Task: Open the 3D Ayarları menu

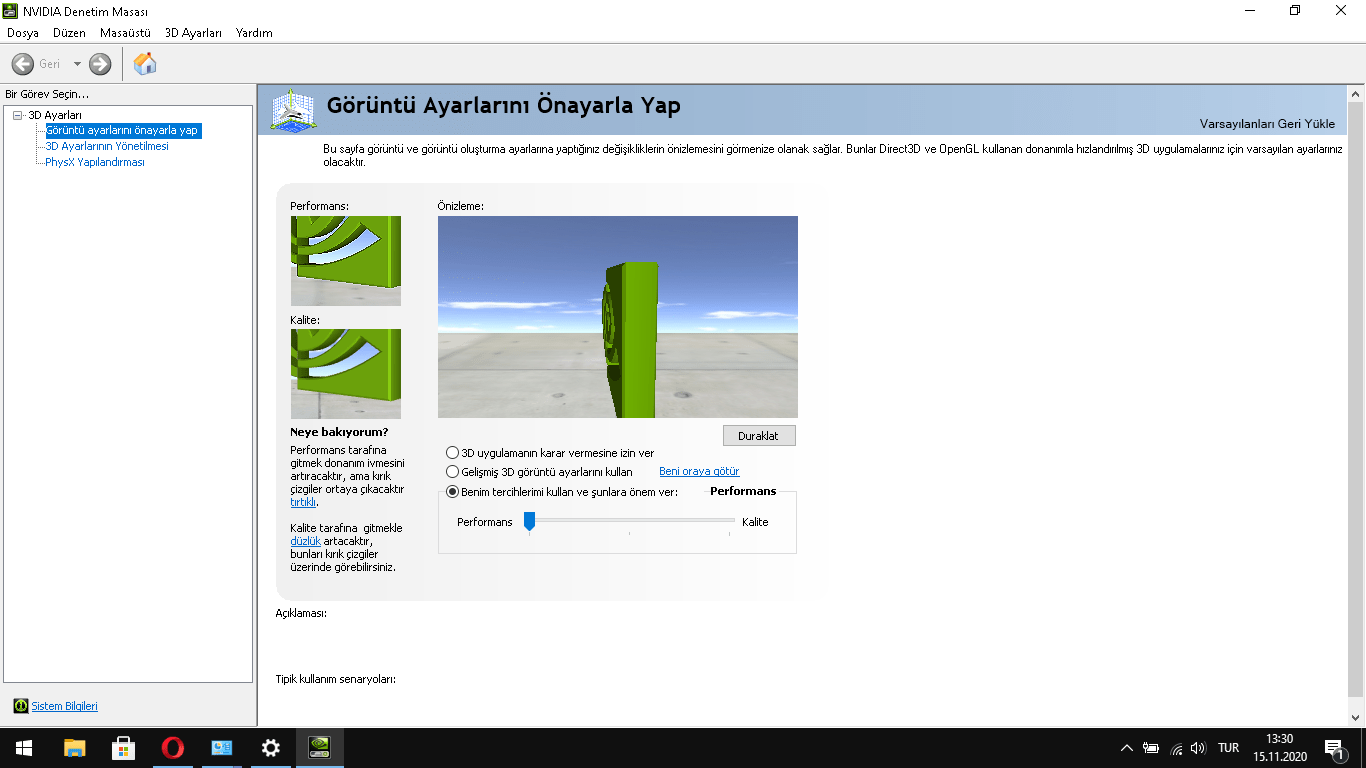Action: tap(193, 33)
